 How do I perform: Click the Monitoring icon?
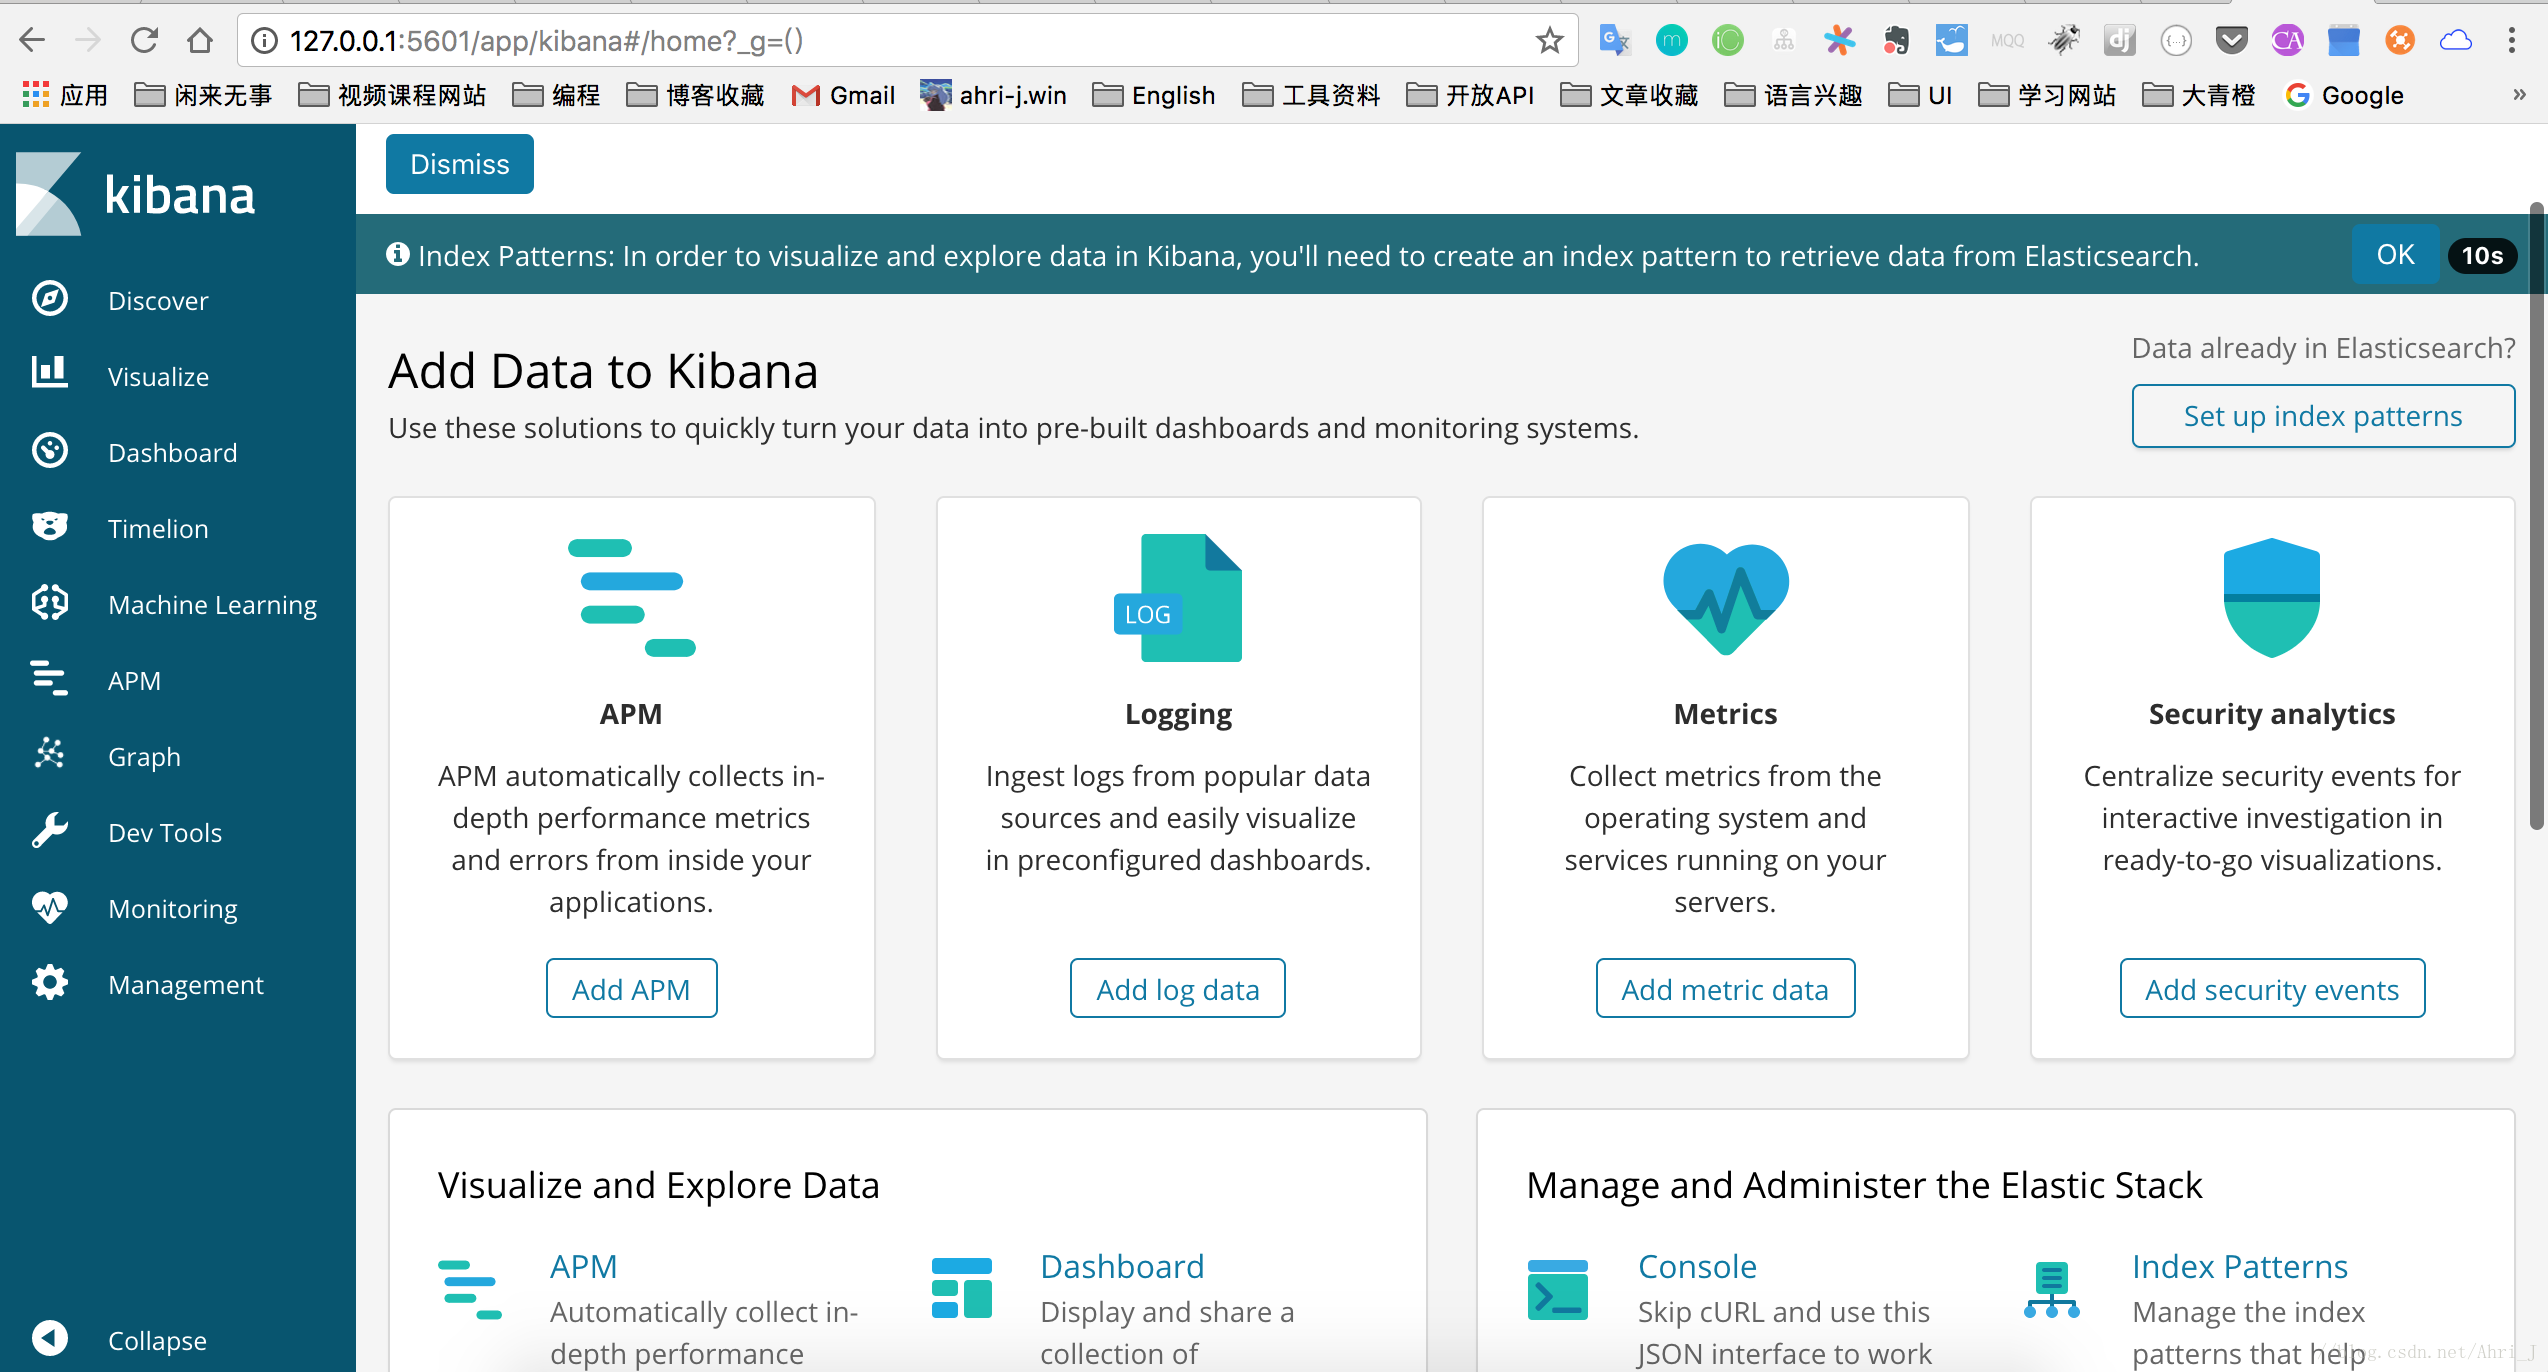coord(49,907)
